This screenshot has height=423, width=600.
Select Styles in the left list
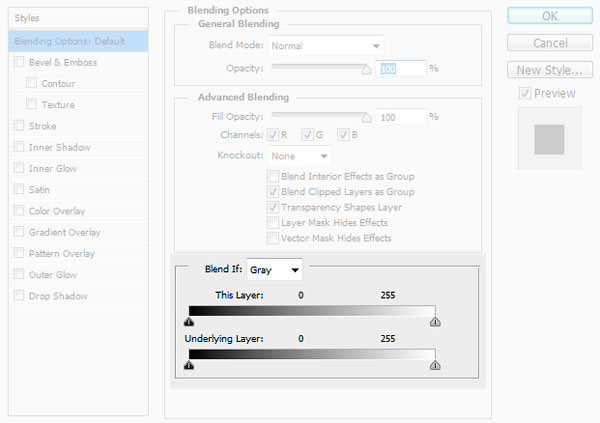(x=78, y=18)
